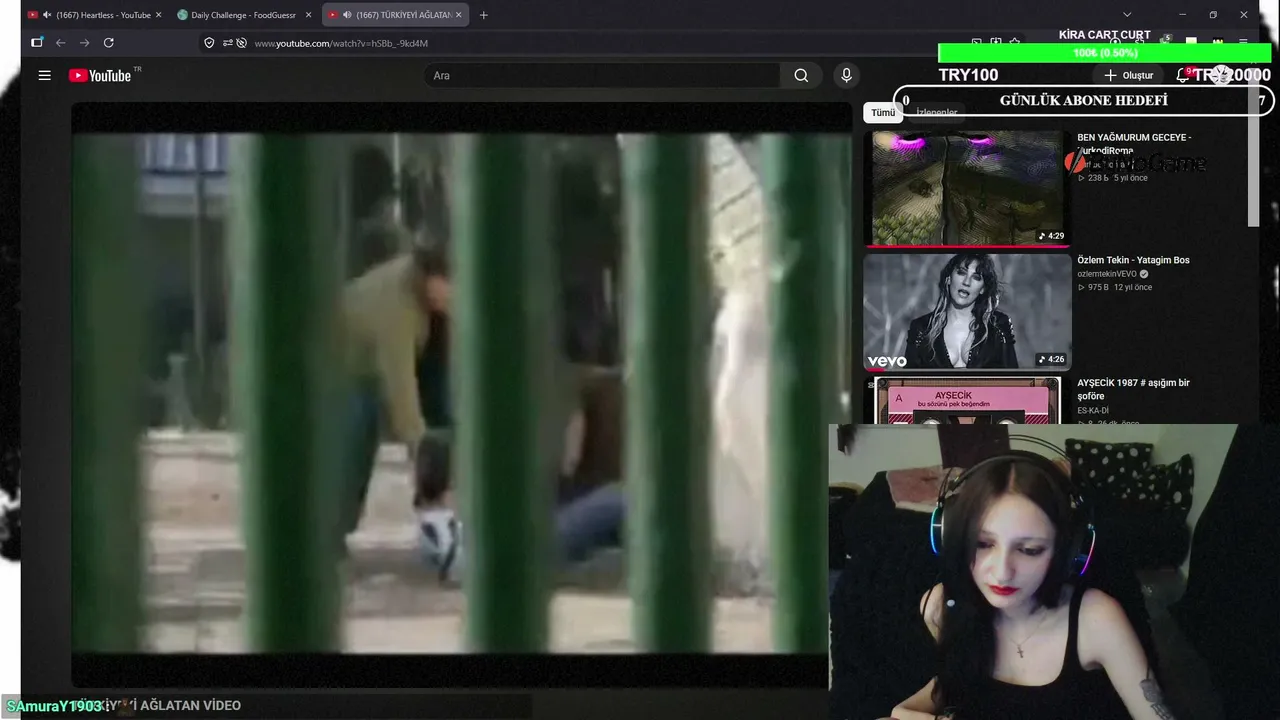1280x720 pixels.
Task: Reload the current YouTube page
Action: (109, 43)
